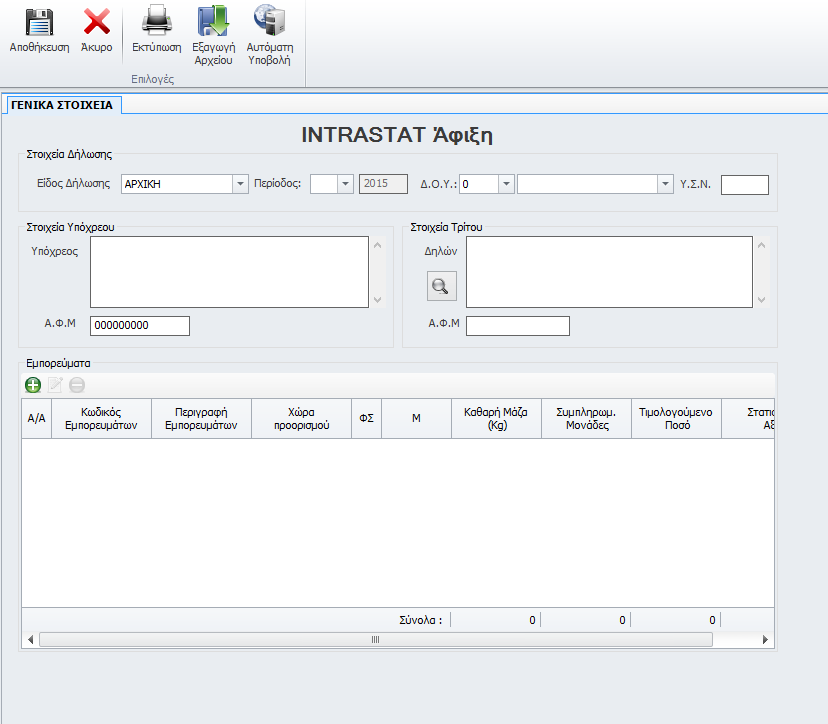Click the Εκτύπωση printer icon
This screenshot has width=828, height=724.
157,21
